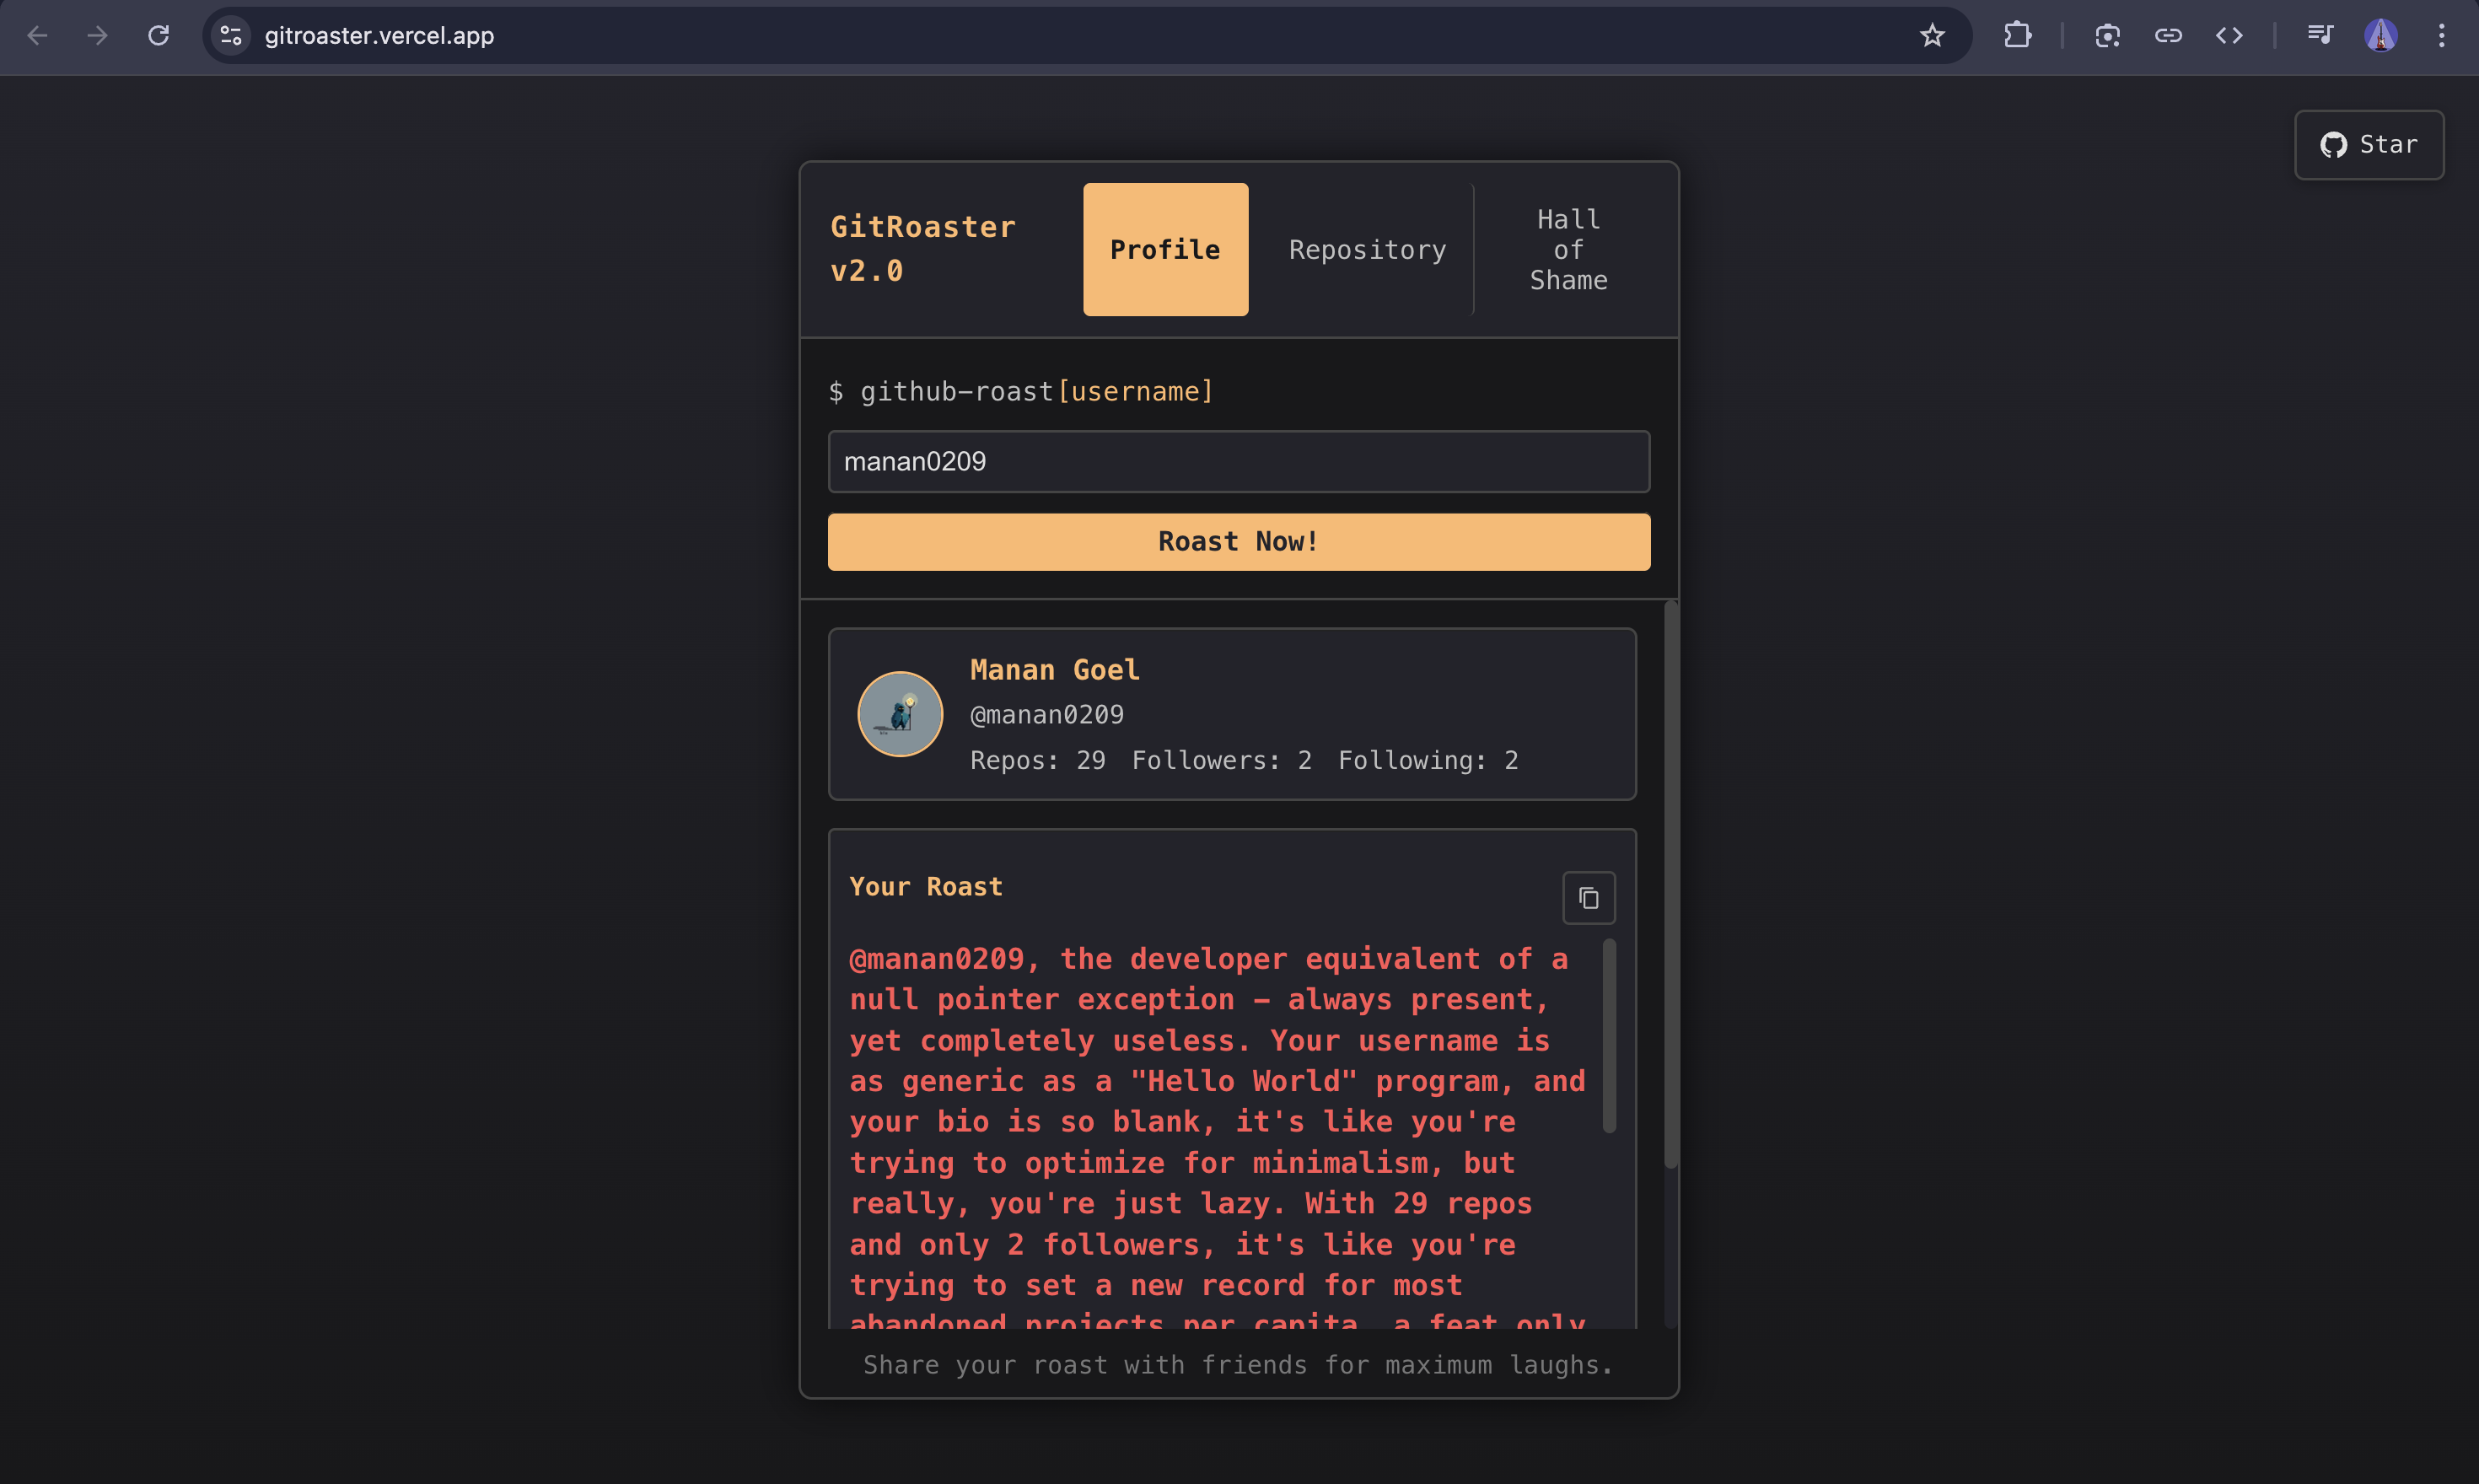This screenshot has width=2479, height=1484.
Task: Star the project on GitHub
Action: (x=2369, y=145)
